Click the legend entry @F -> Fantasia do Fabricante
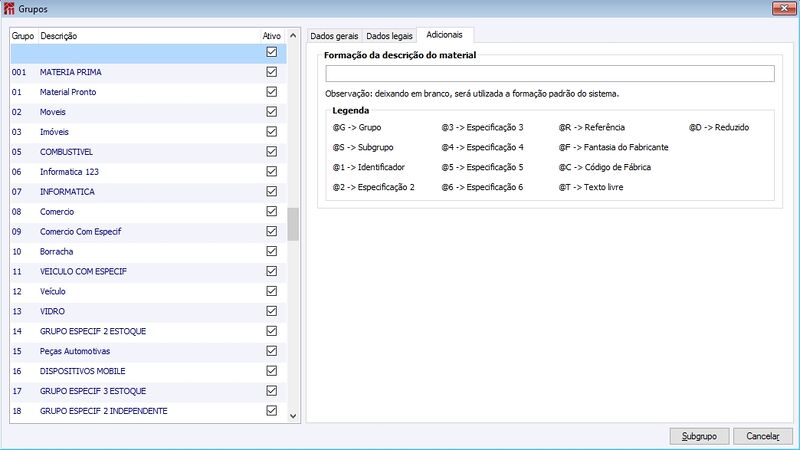 [x=613, y=147]
